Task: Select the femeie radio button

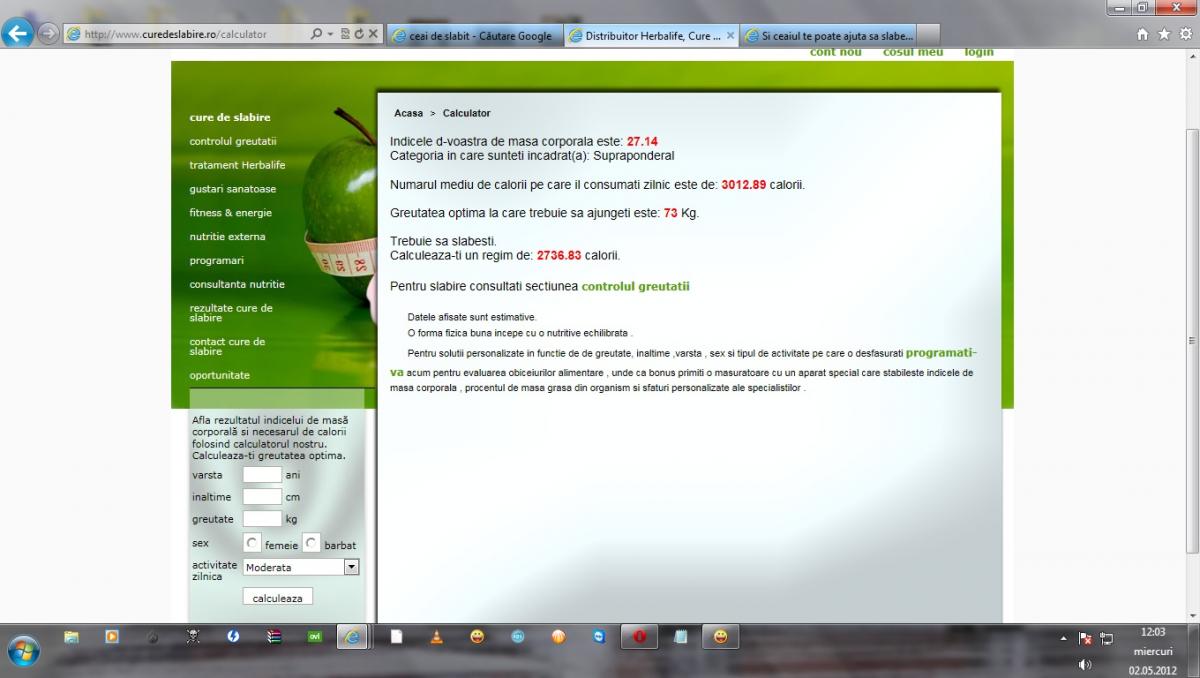Action: (x=253, y=543)
